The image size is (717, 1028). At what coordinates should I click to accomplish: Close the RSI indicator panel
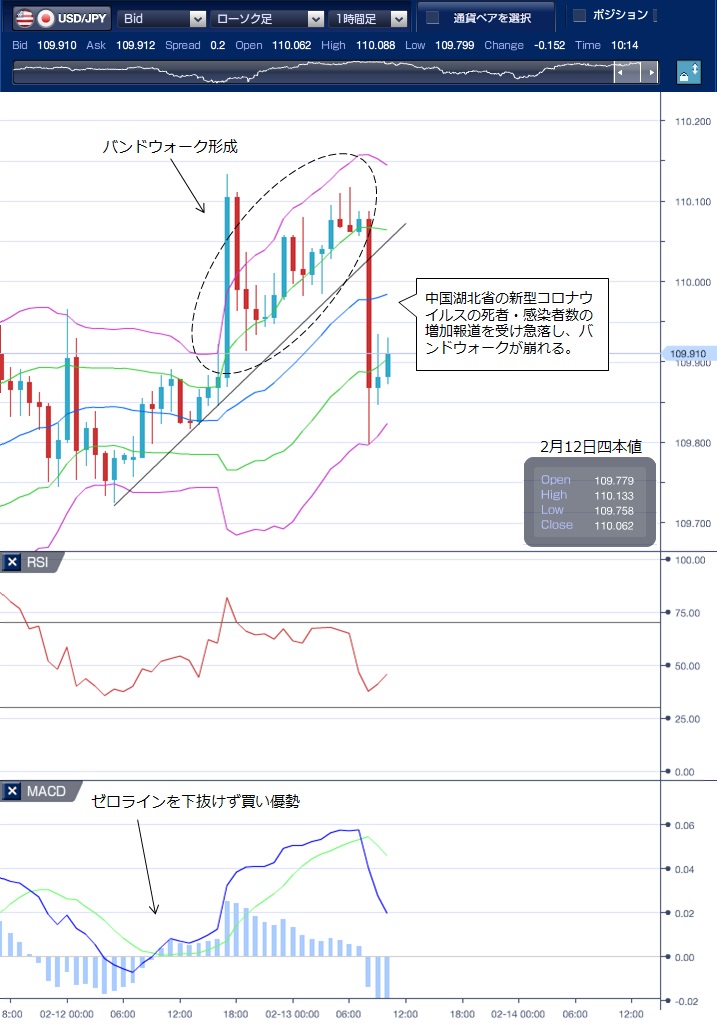(x=13, y=563)
